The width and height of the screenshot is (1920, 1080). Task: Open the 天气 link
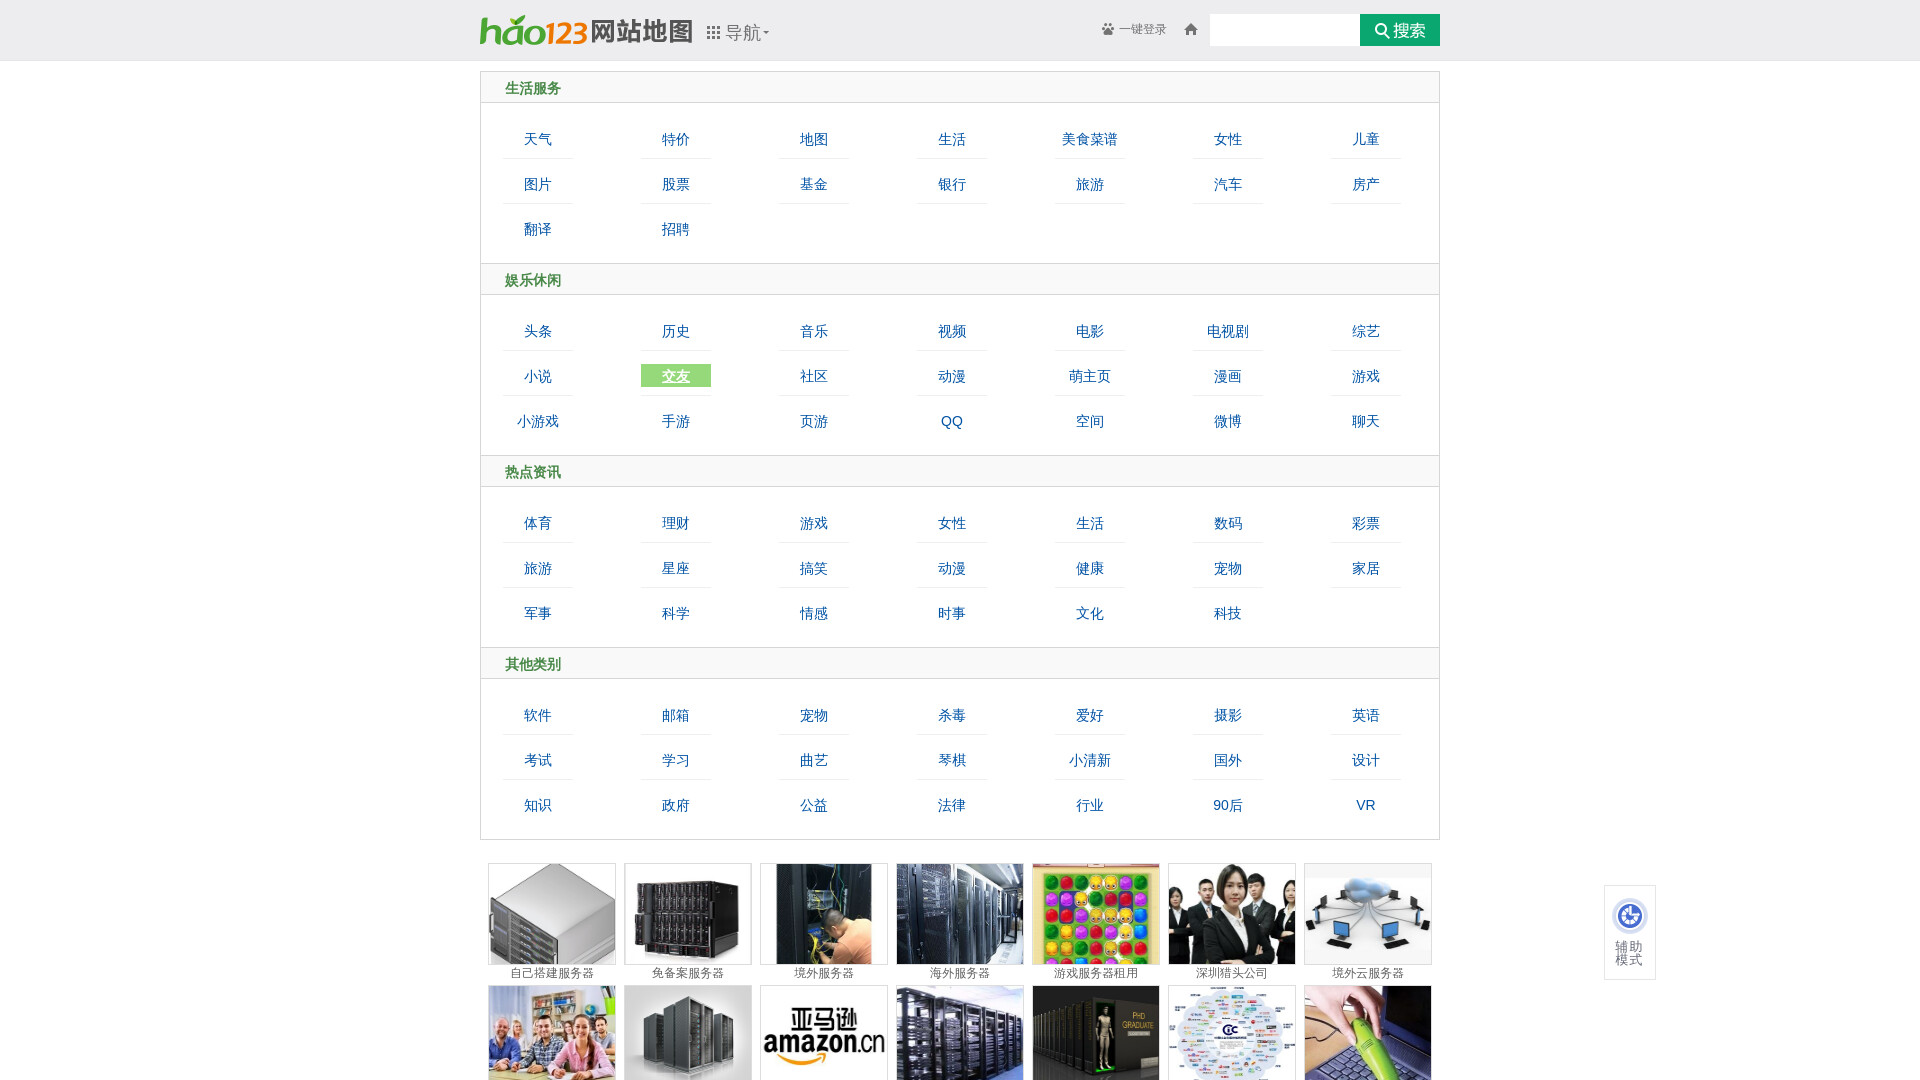point(538,139)
